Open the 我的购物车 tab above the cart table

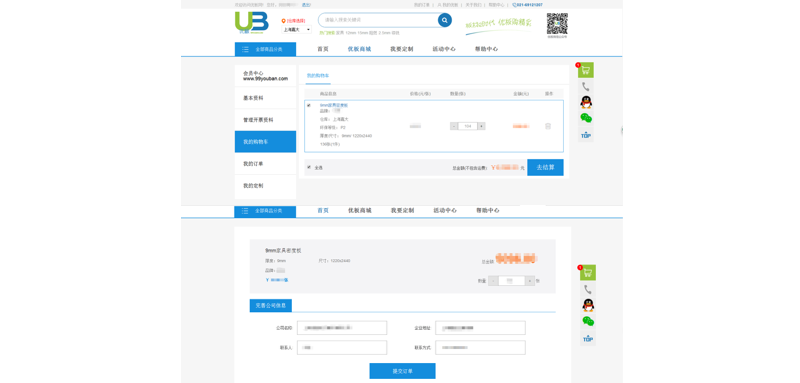coord(318,75)
